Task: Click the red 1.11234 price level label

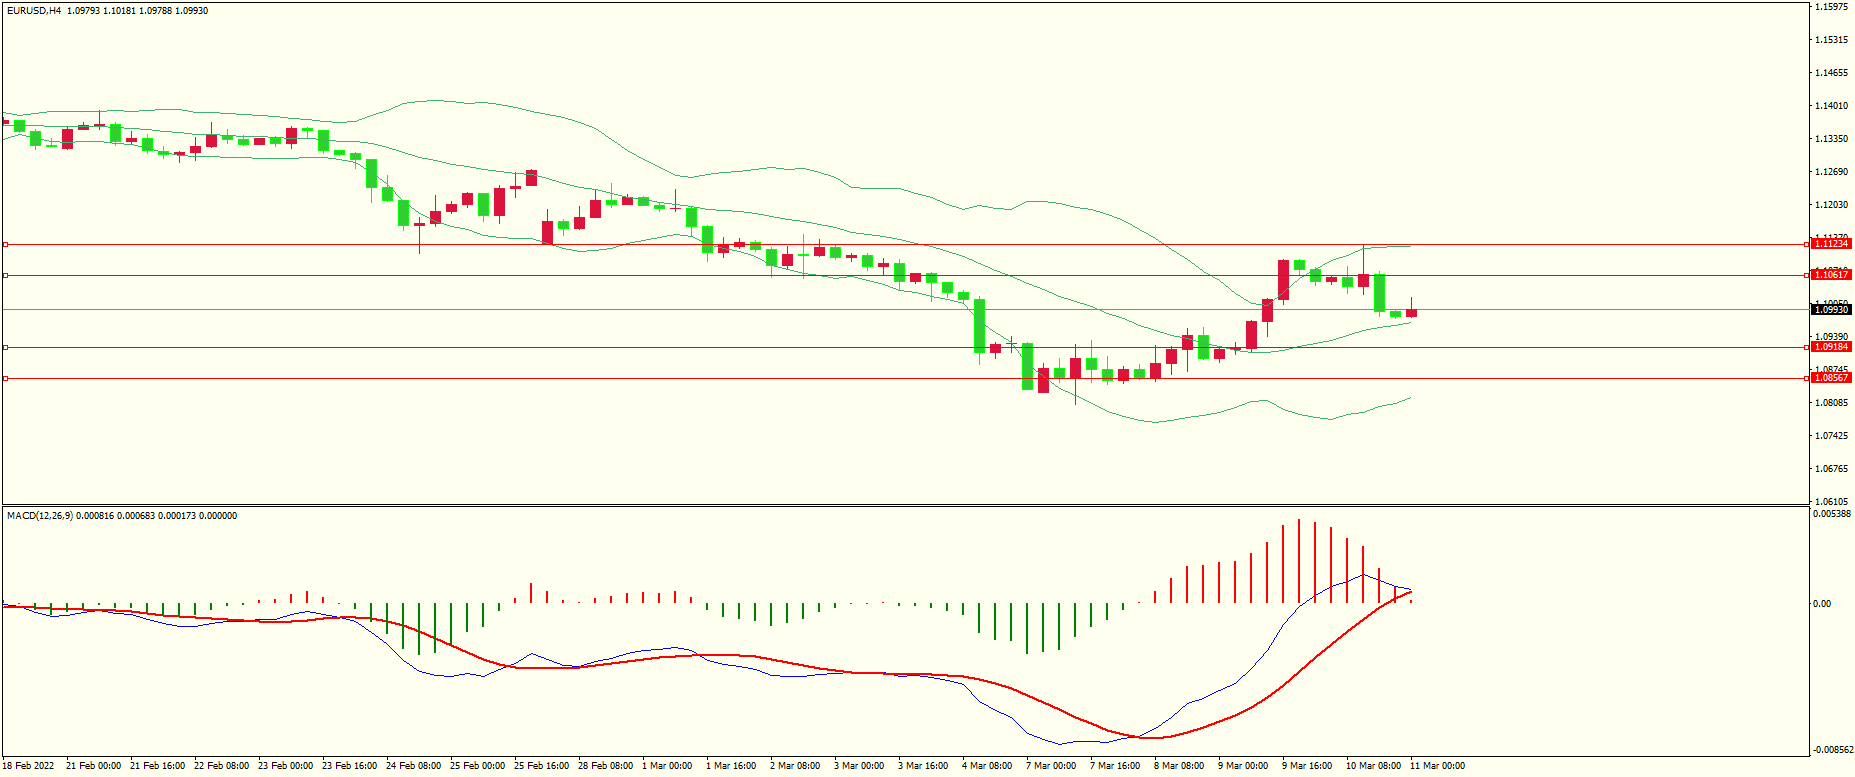Action: (1831, 244)
